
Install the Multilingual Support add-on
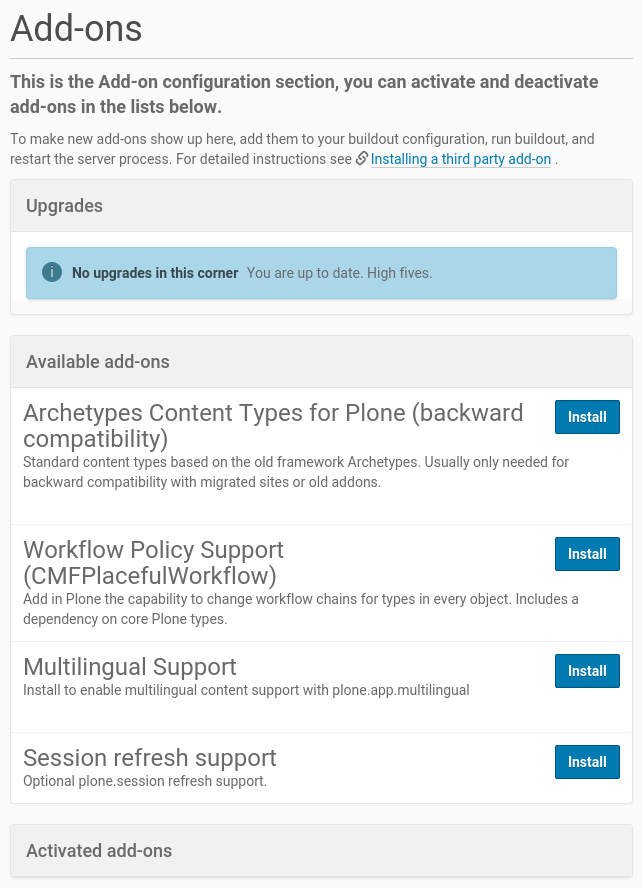587,671
